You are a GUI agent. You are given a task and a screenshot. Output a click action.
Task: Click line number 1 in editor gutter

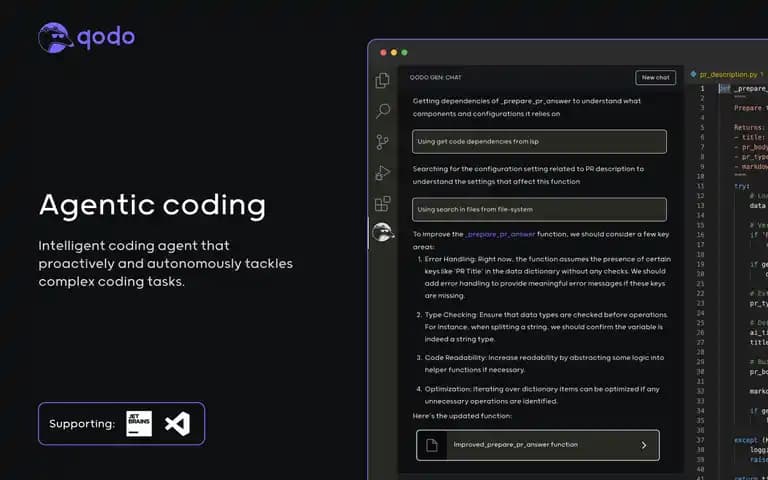coord(702,89)
